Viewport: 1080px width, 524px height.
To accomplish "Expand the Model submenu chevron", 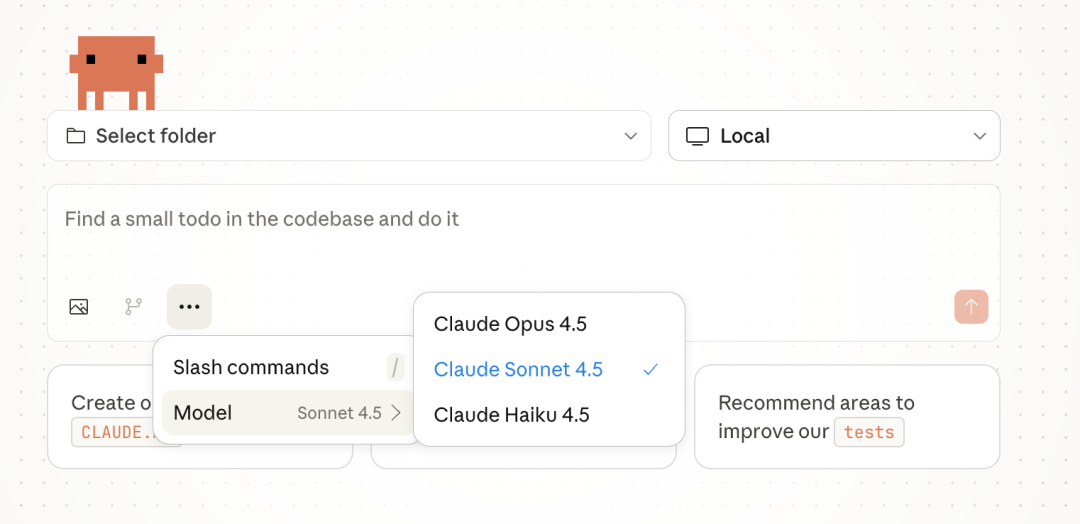I will (x=397, y=413).
